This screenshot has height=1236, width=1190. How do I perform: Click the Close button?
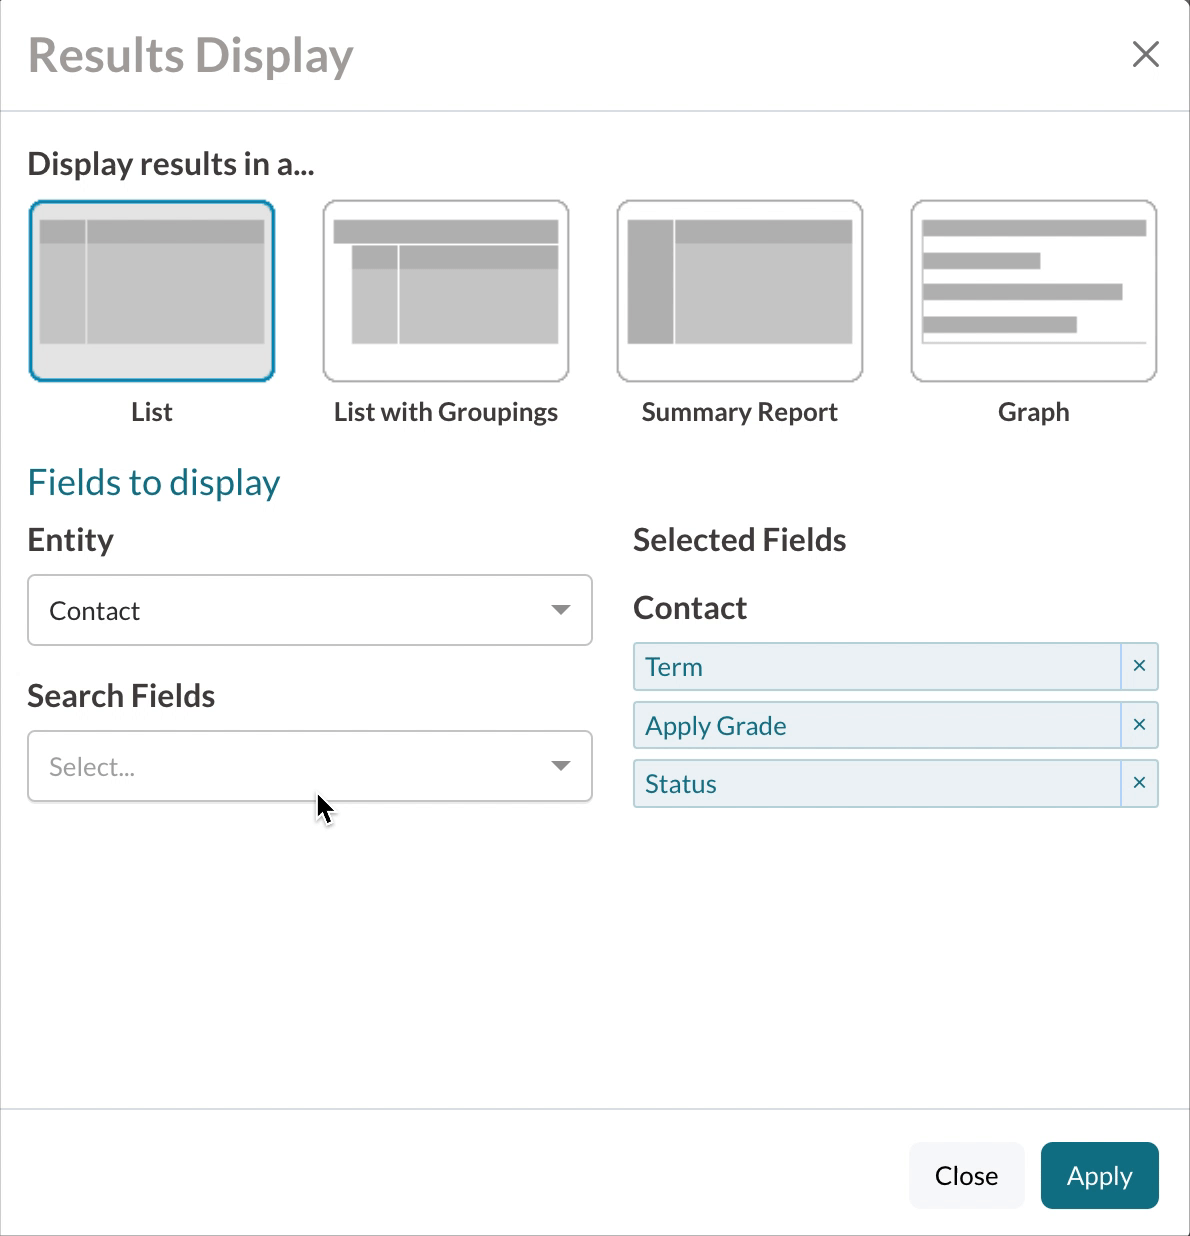pos(966,1175)
